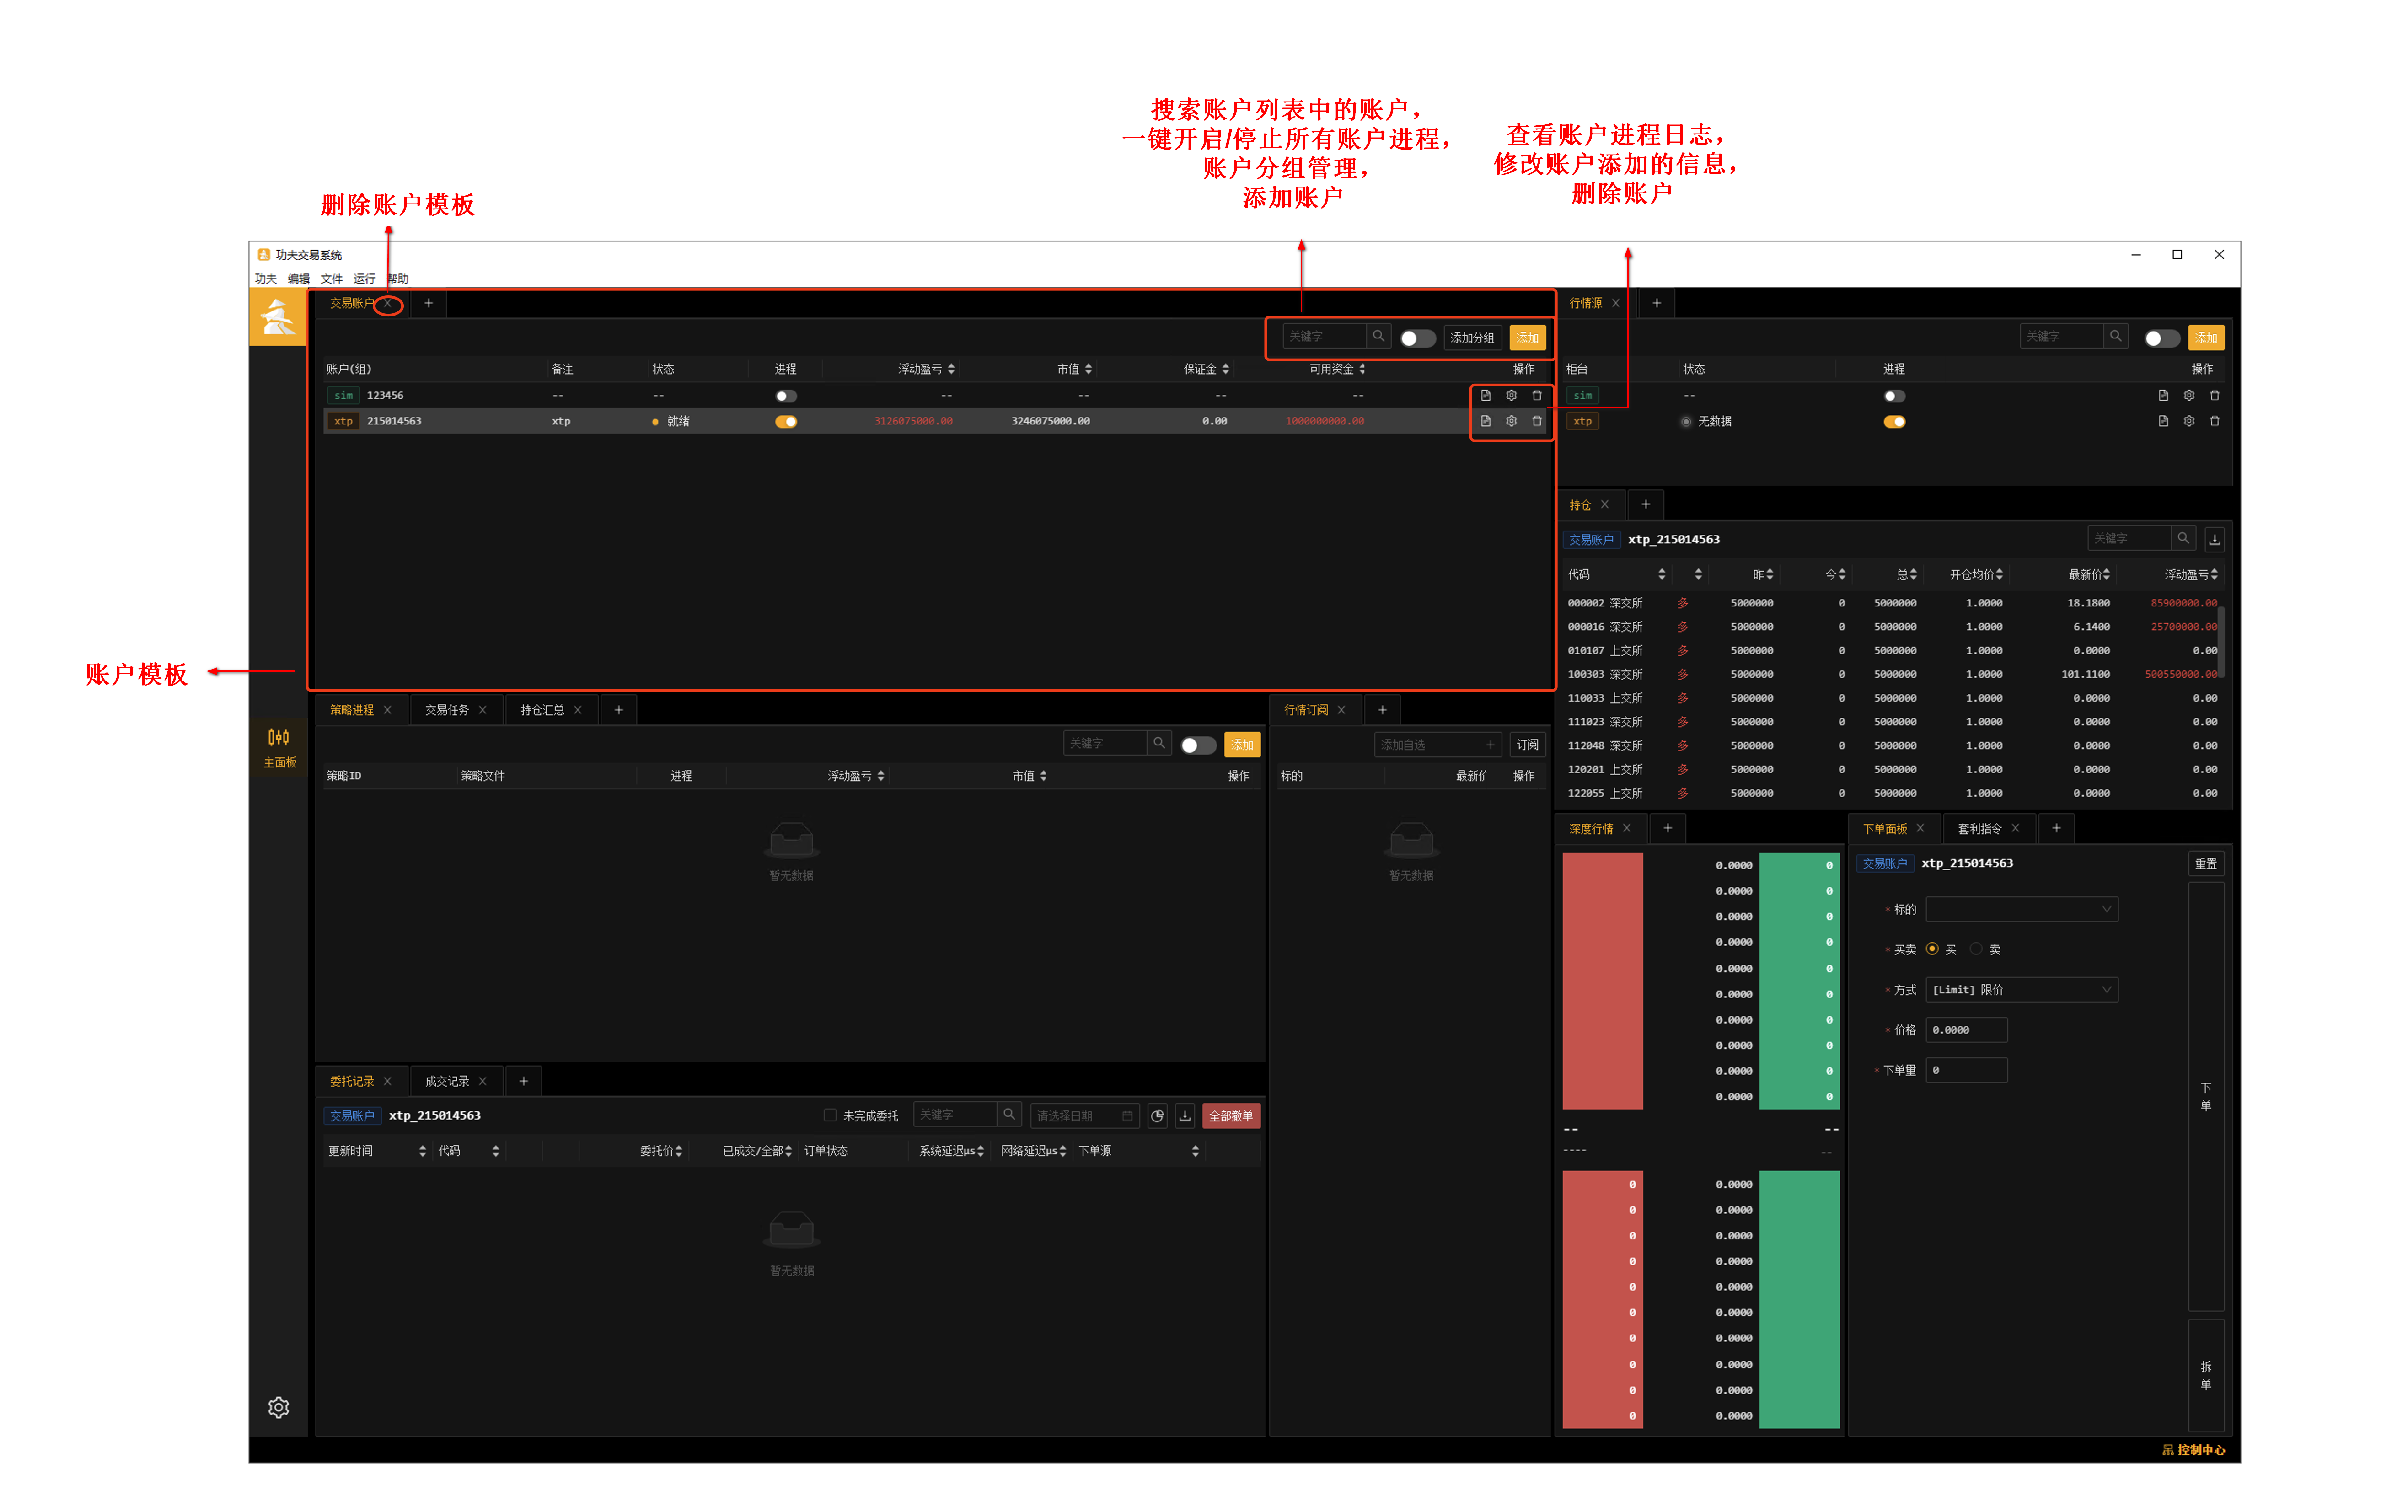Toggle all market source processes switch
Screen dimensions: 2408x1512
(x=2162, y=339)
